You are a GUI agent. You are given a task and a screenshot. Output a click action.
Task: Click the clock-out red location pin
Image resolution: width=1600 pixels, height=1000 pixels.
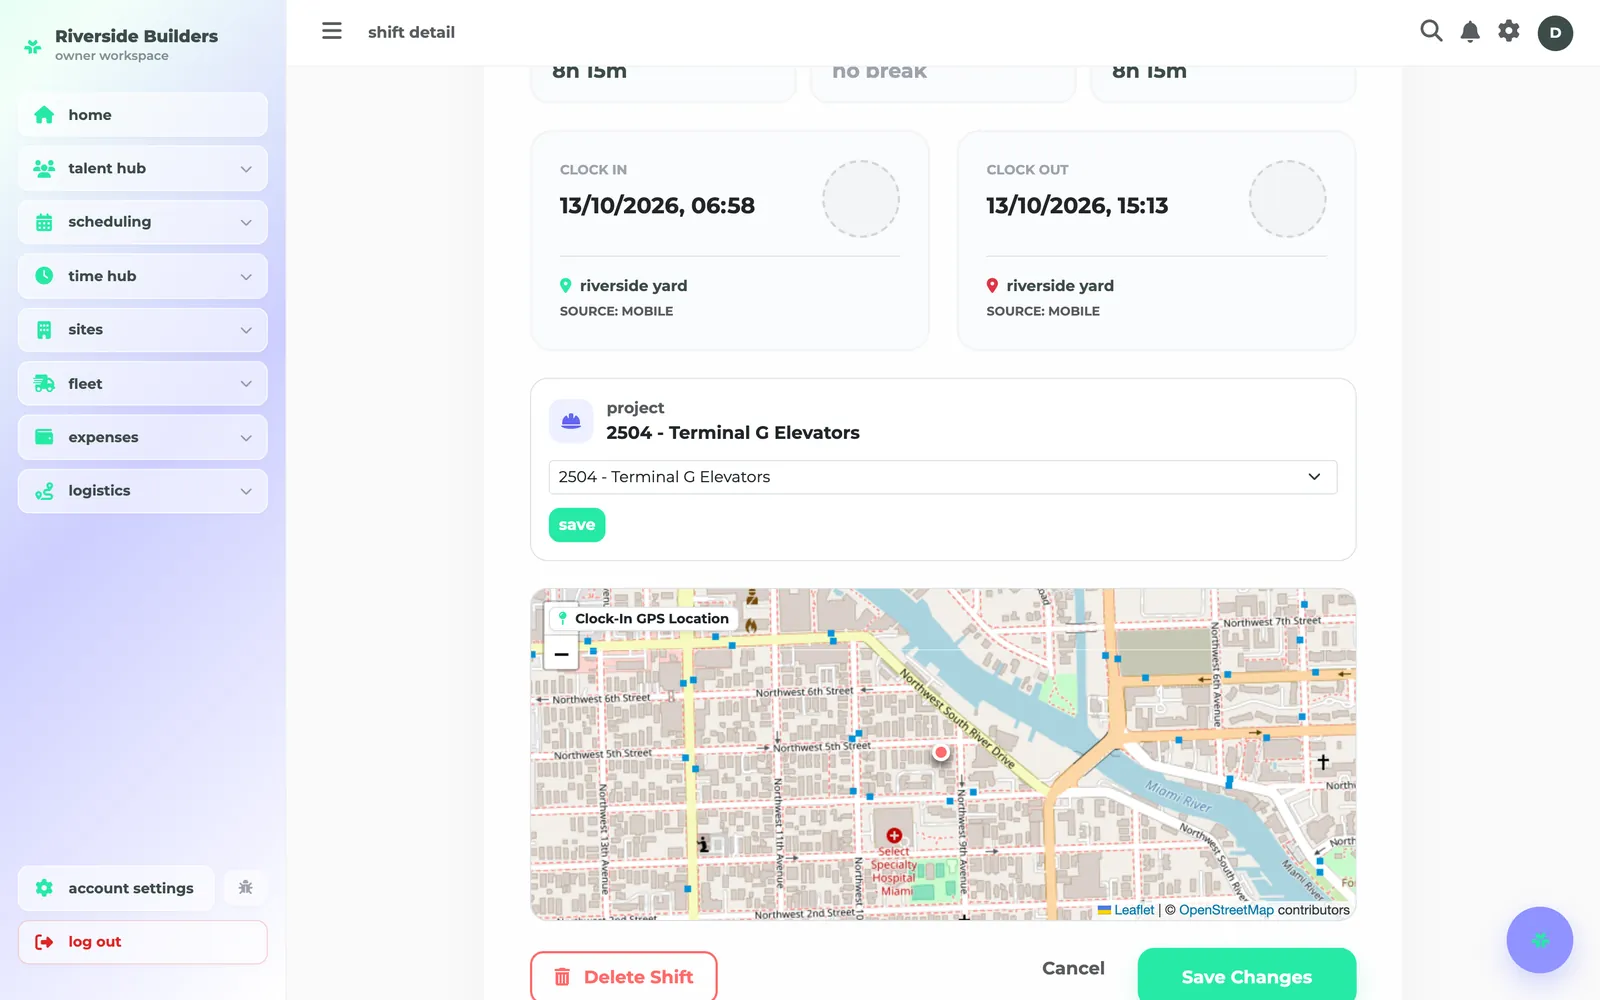pos(992,286)
